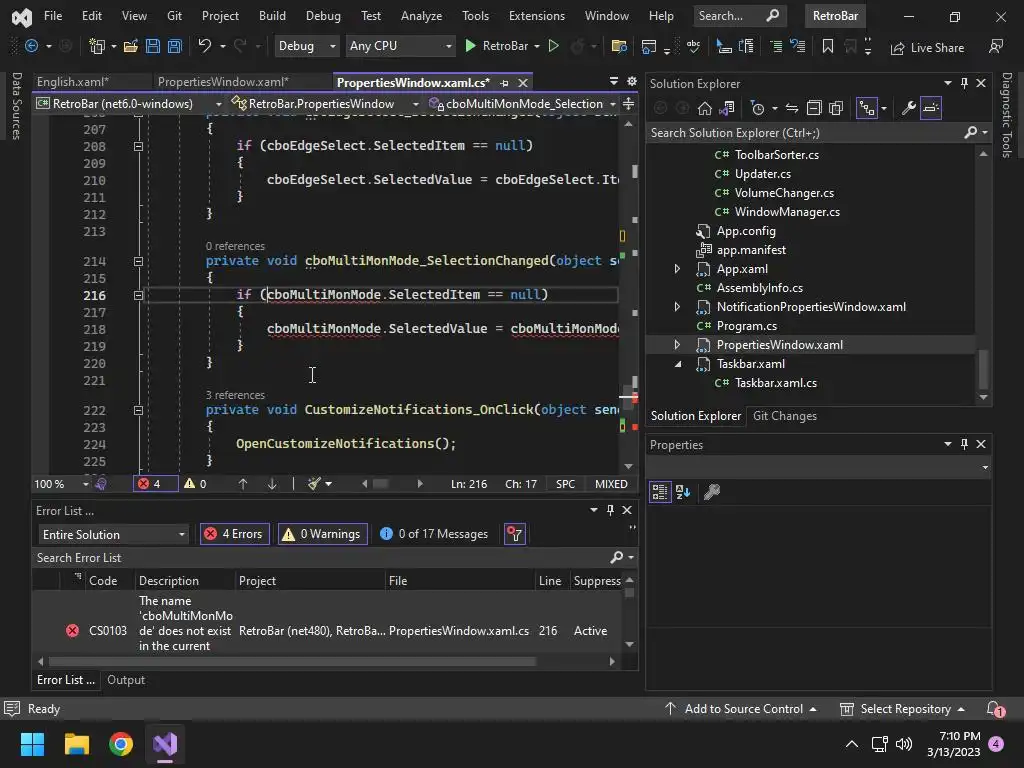Open Solution Explorer Properties wrench icon
This screenshot has height=768, width=1024.
[x=908, y=108]
